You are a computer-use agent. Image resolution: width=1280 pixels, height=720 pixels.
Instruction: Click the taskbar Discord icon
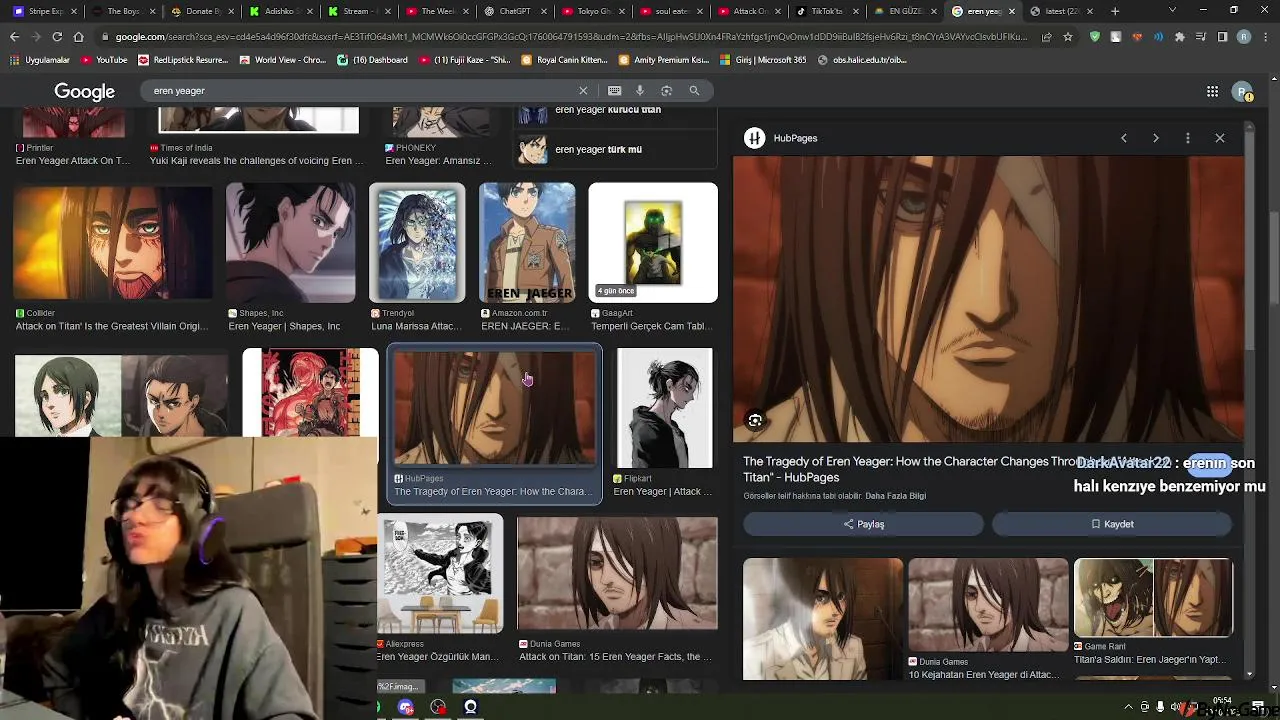click(406, 708)
